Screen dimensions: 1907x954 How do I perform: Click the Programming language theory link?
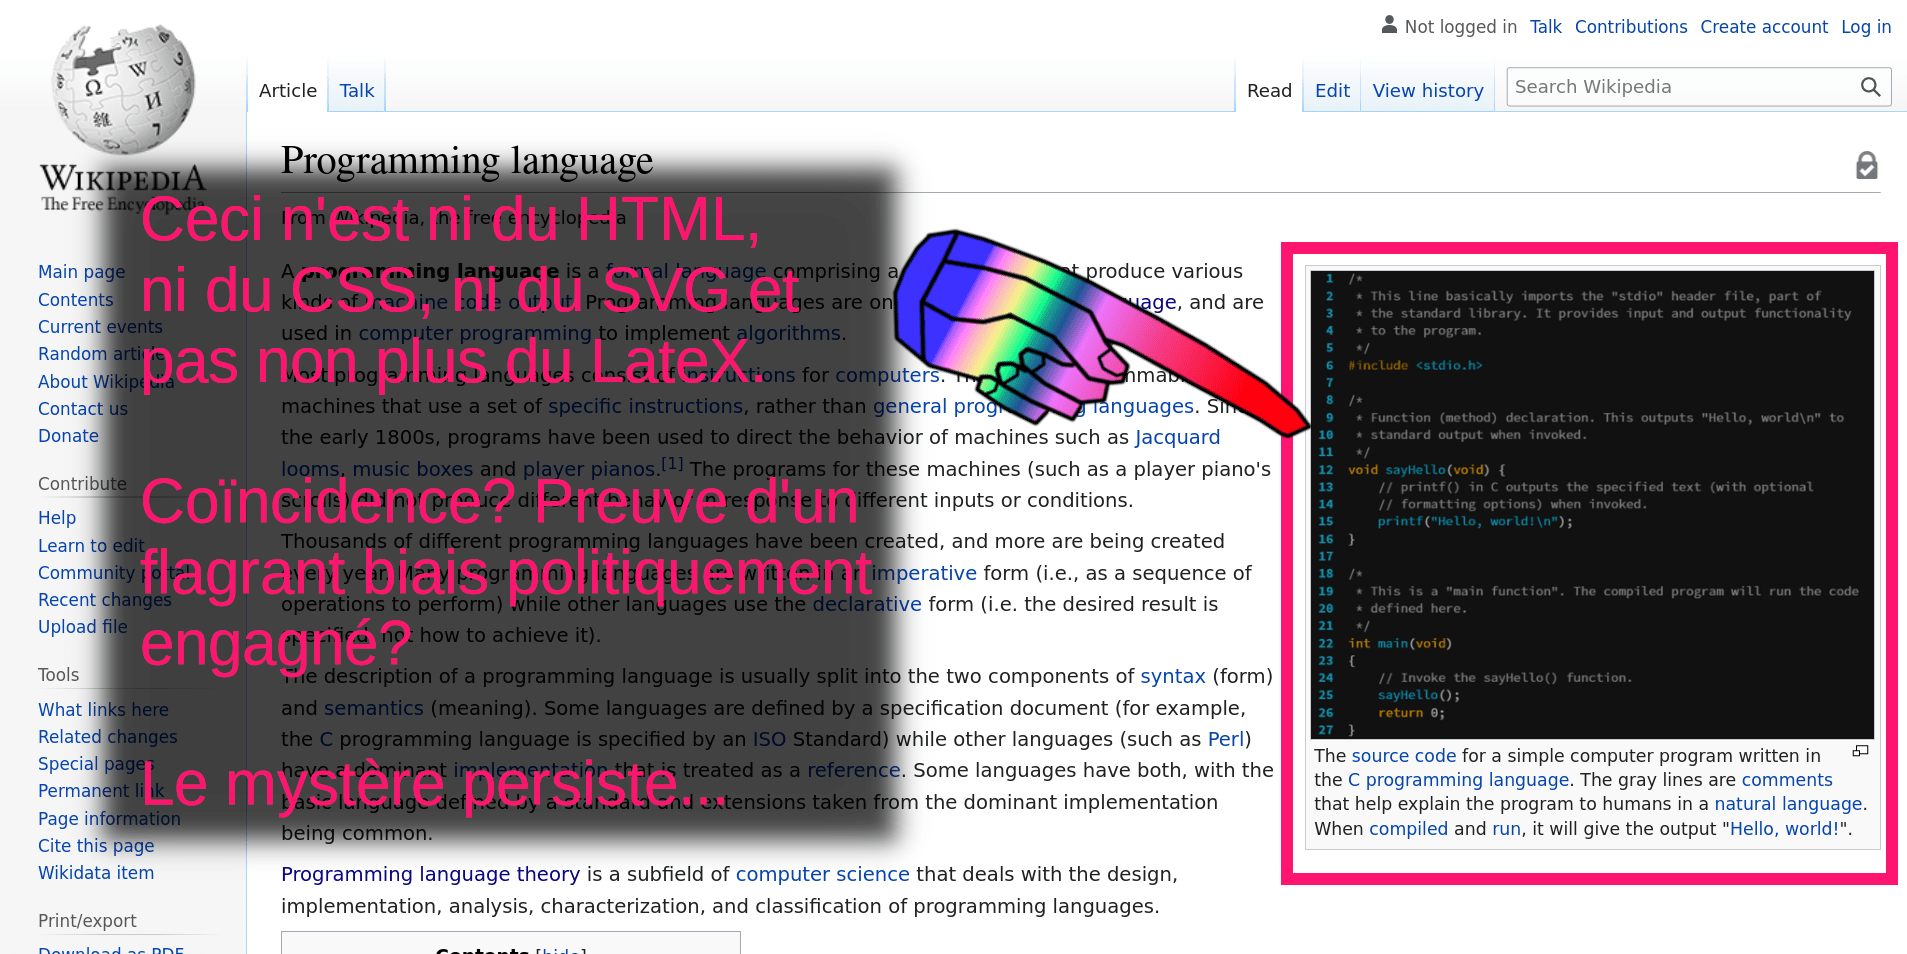click(x=430, y=874)
